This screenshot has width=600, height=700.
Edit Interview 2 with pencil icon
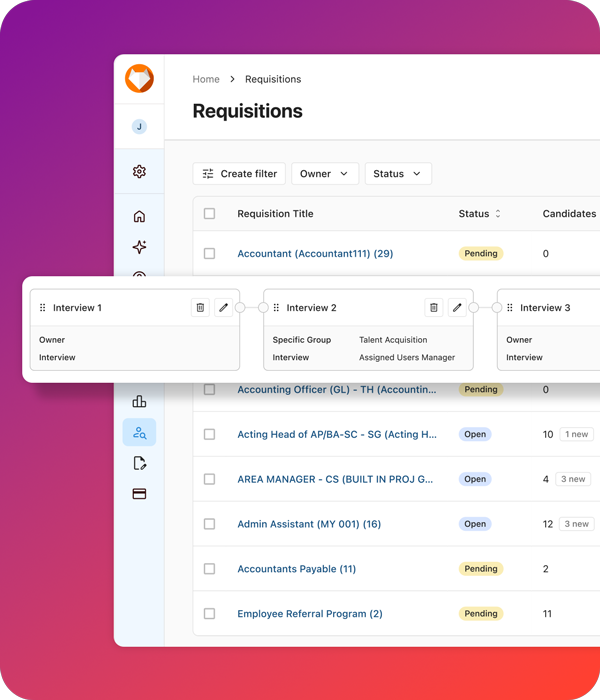tap(457, 308)
